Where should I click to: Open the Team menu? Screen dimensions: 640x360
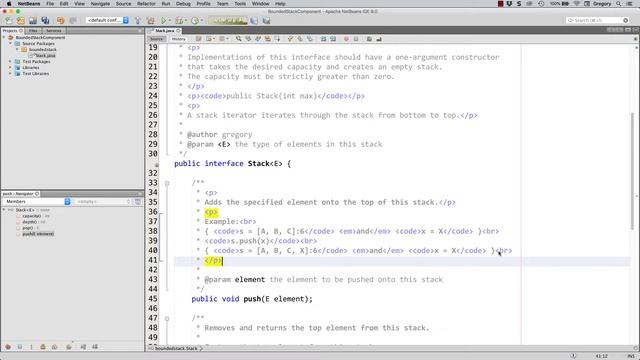222,4
